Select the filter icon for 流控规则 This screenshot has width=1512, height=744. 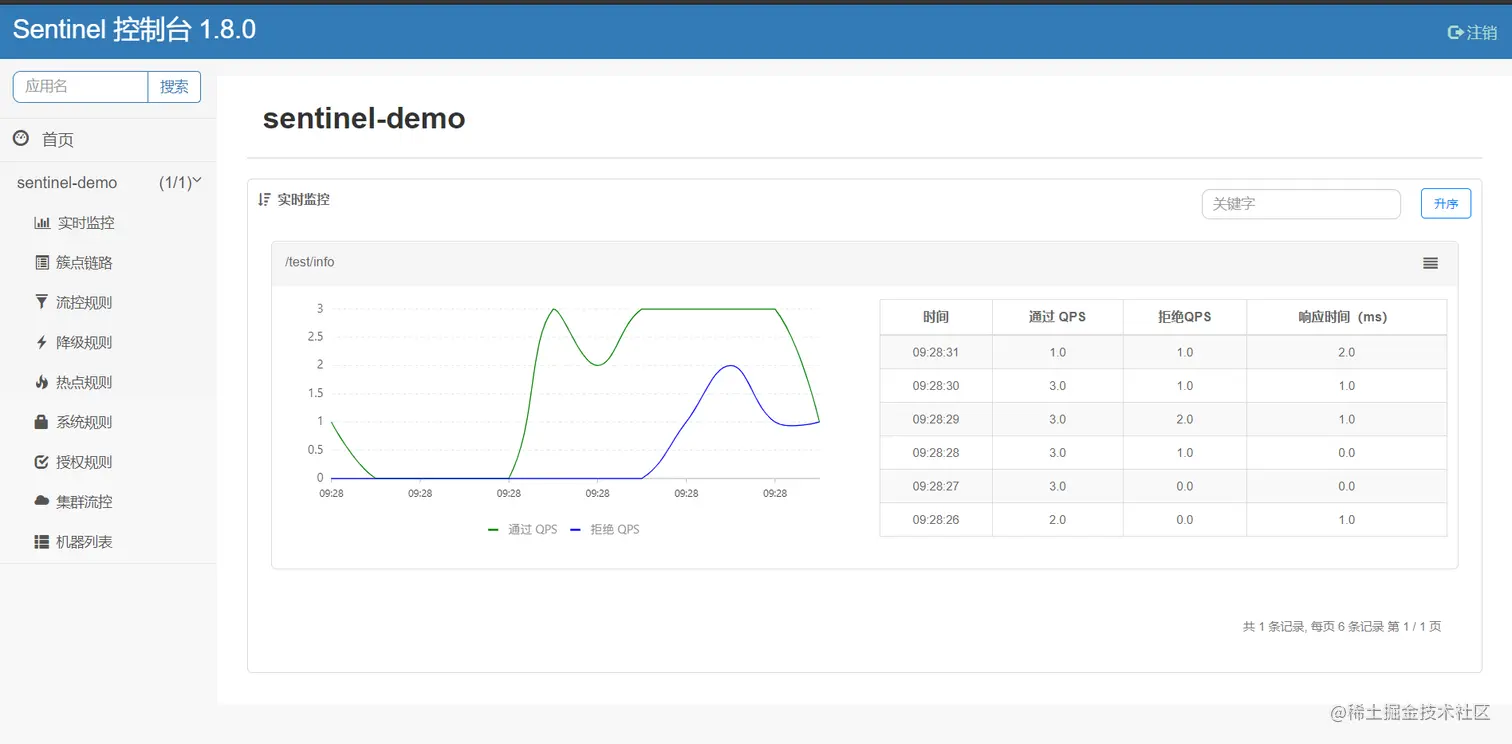point(41,302)
